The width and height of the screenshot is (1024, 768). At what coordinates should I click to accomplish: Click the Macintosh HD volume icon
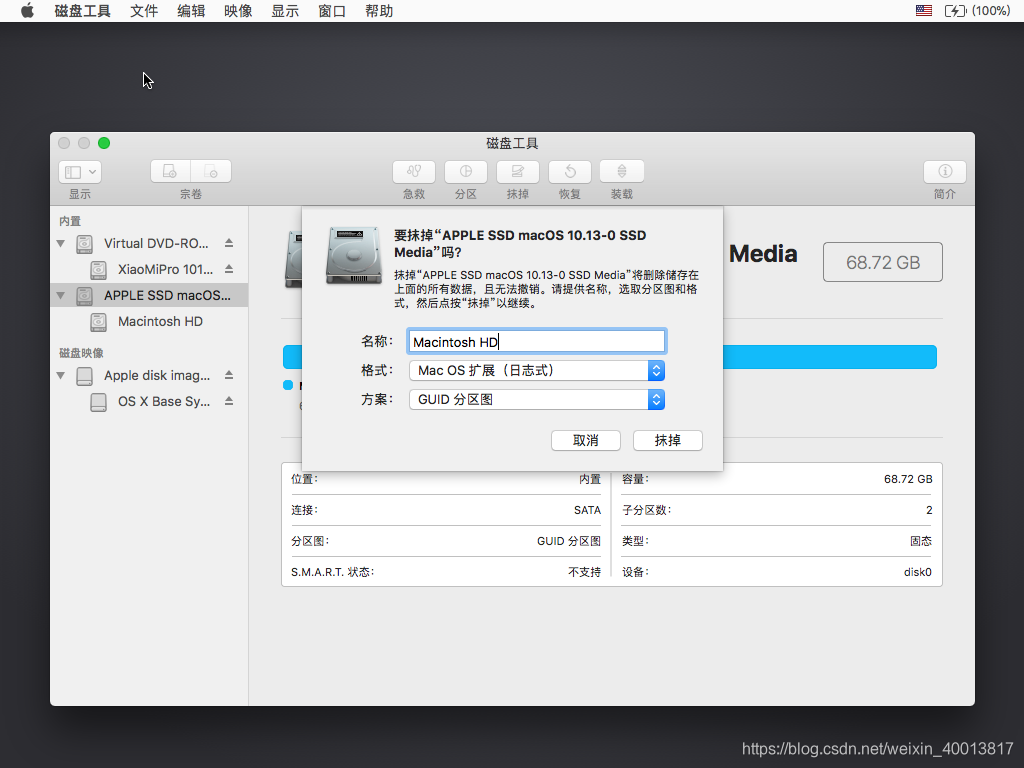click(98, 322)
